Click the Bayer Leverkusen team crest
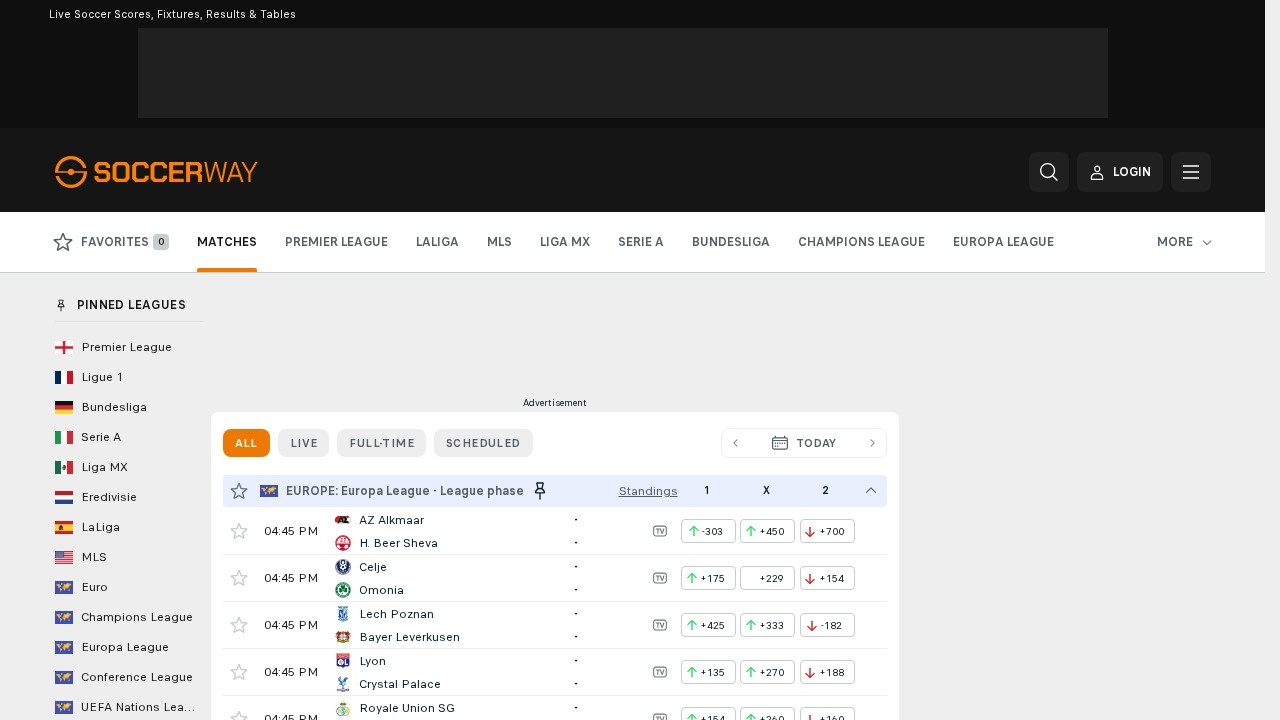Screen dimensions: 1280x720 pos(343,637)
